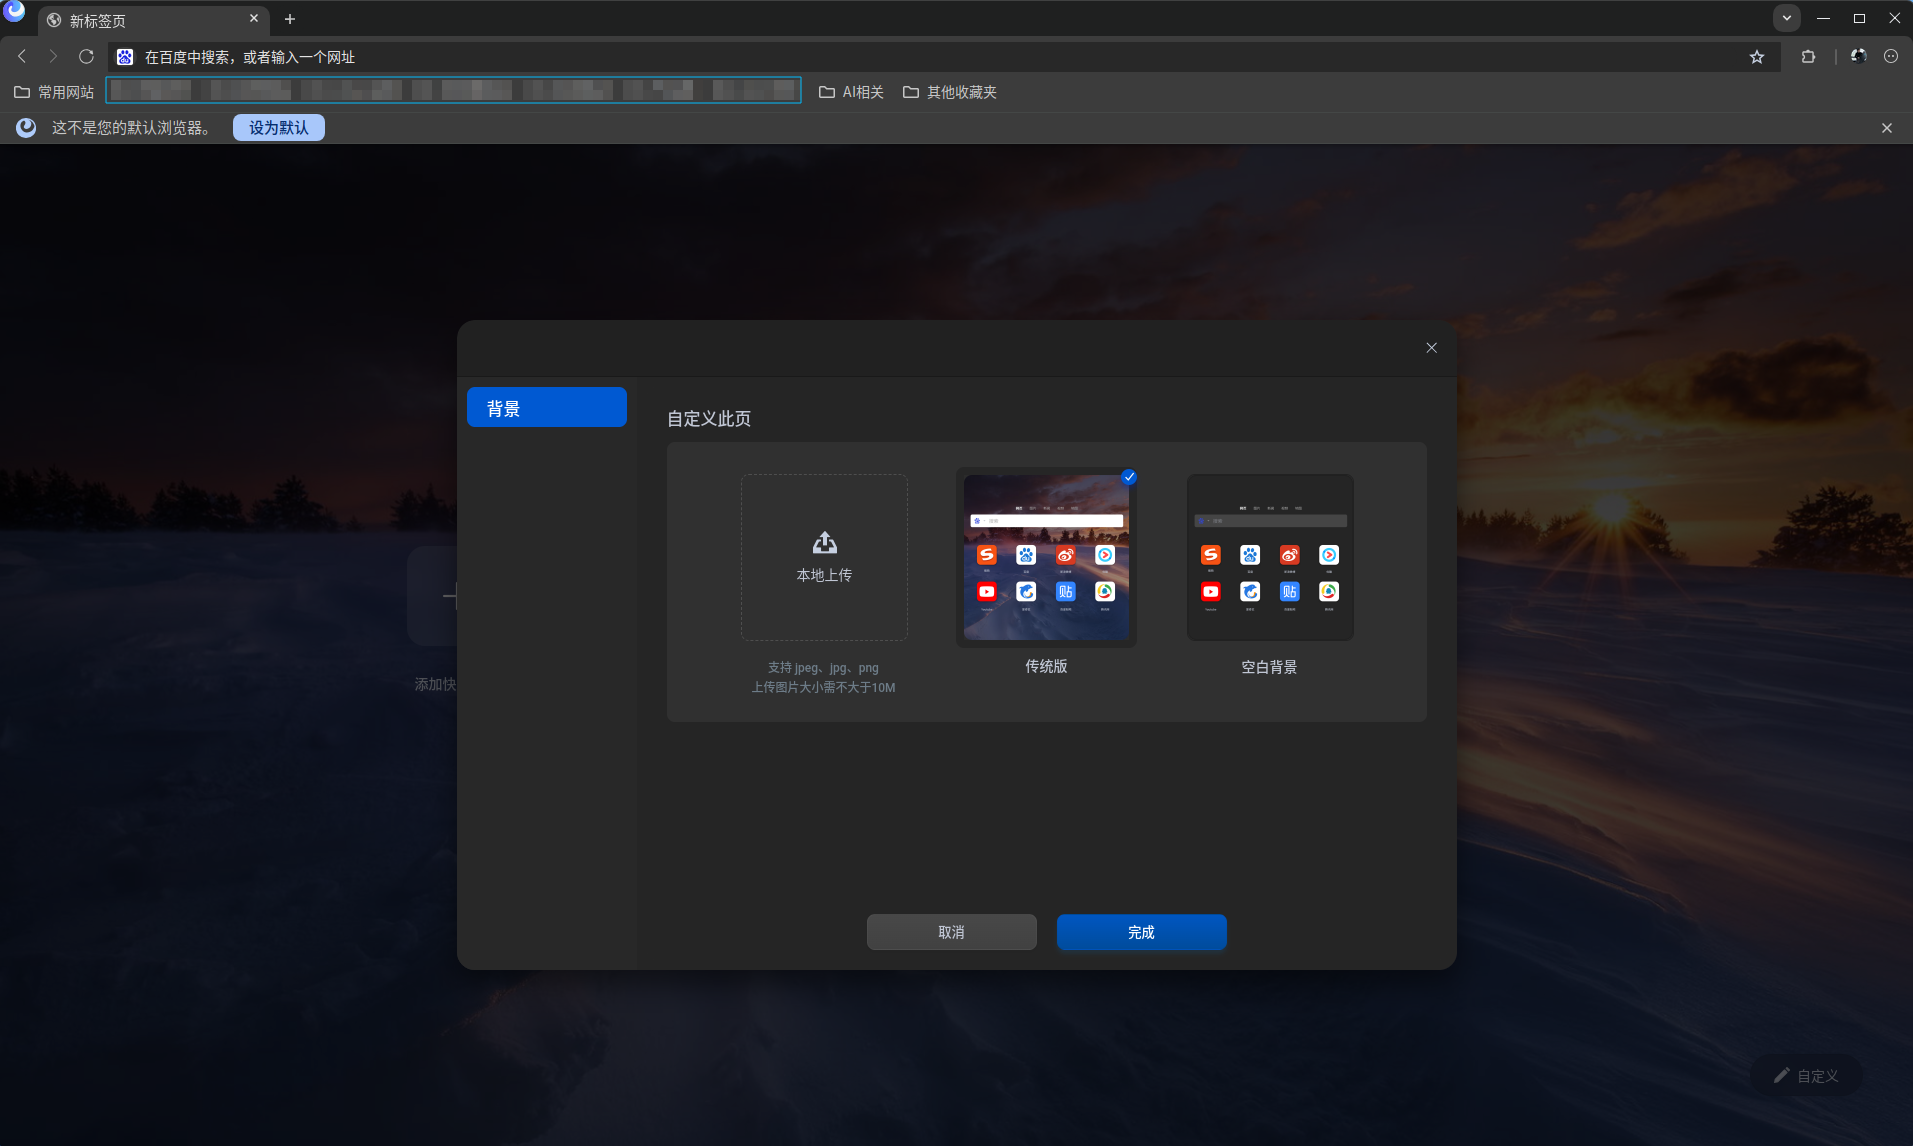This screenshot has width=1913, height=1146.
Task: Click the upload icon above 本地上传
Action: (824, 543)
